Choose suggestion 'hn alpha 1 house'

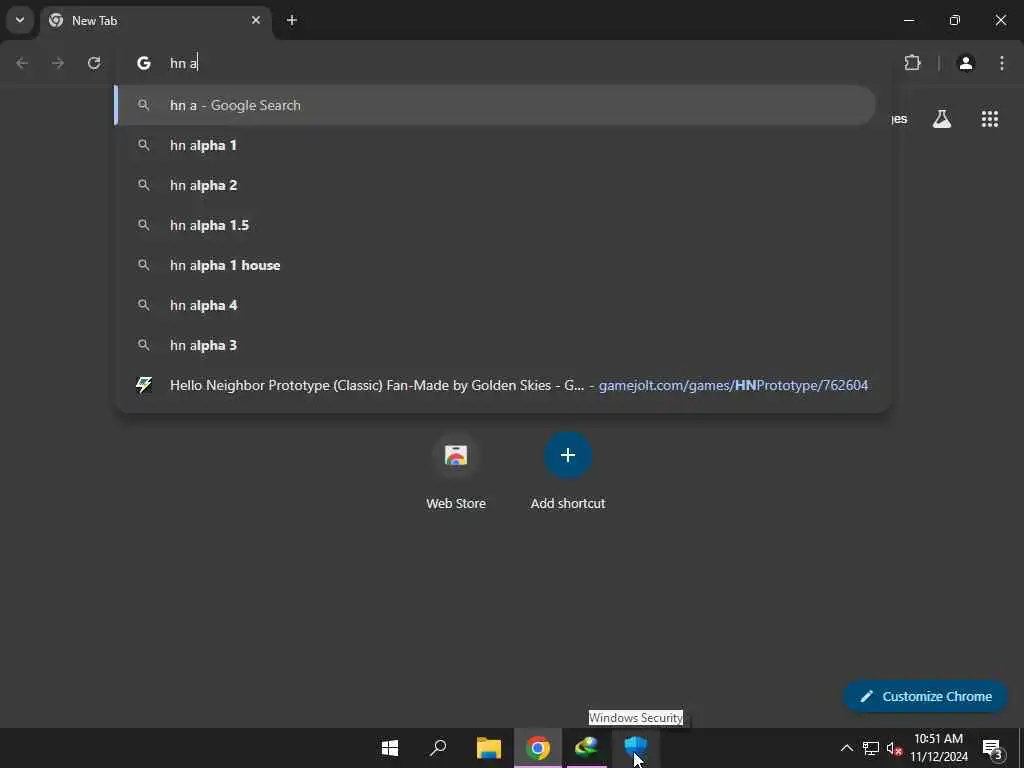[x=495, y=265]
